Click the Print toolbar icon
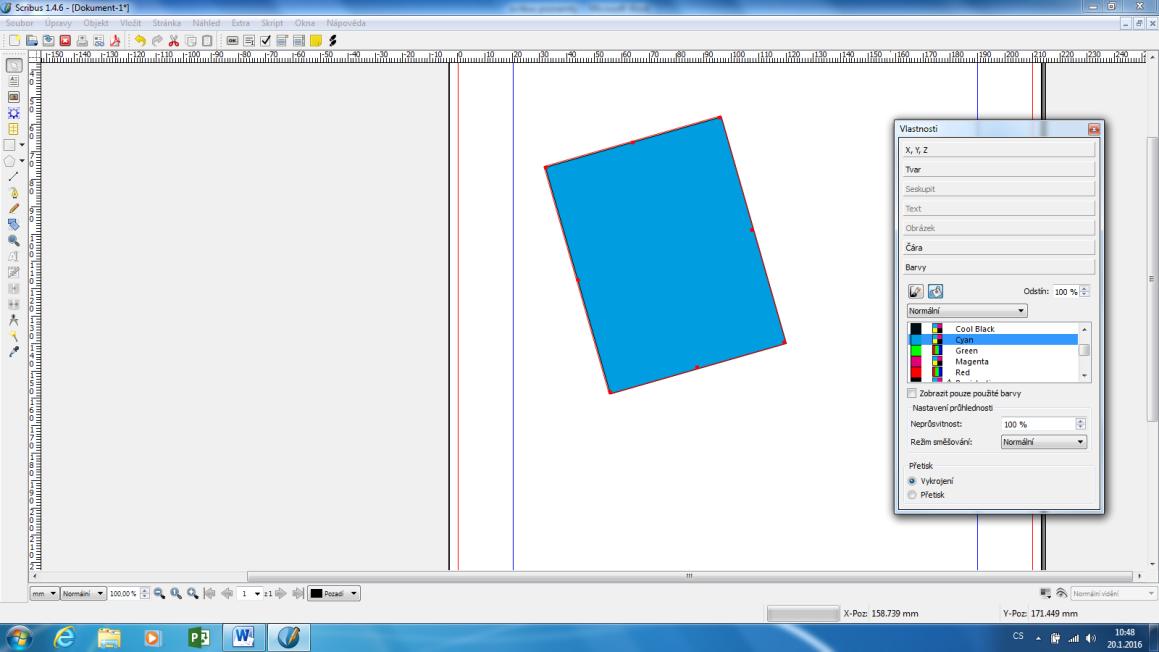Viewport: 1159px width, 652px height. [x=82, y=41]
